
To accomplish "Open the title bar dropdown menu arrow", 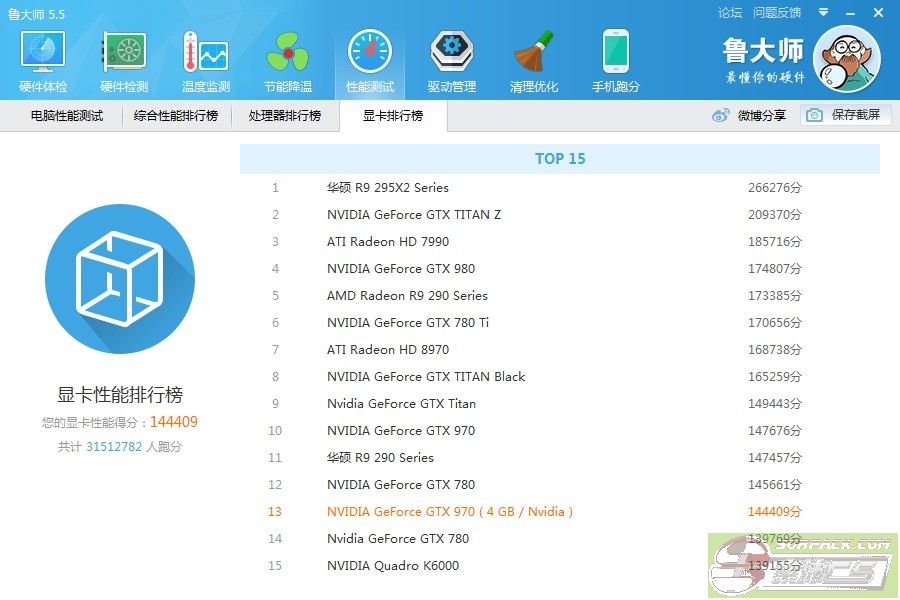I will (824, 12).
